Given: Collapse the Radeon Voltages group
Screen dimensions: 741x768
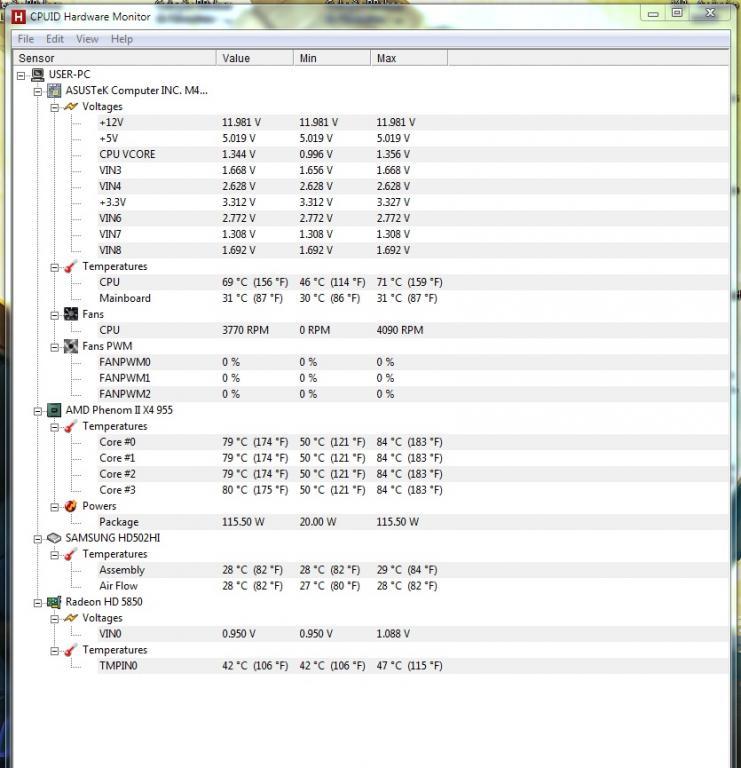Looking at the screenshot, I should pyautogui.click(x=55, y=619).
